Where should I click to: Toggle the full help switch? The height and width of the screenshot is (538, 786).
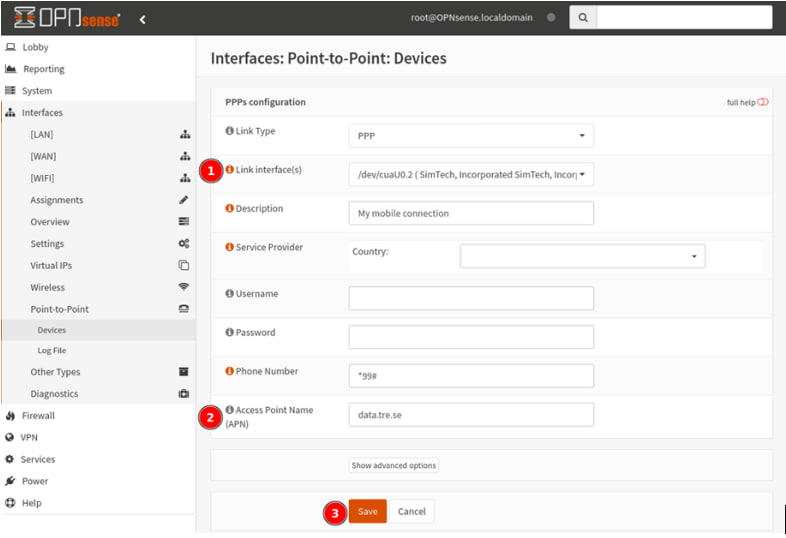pyautogui.click(x=762, y=102)
